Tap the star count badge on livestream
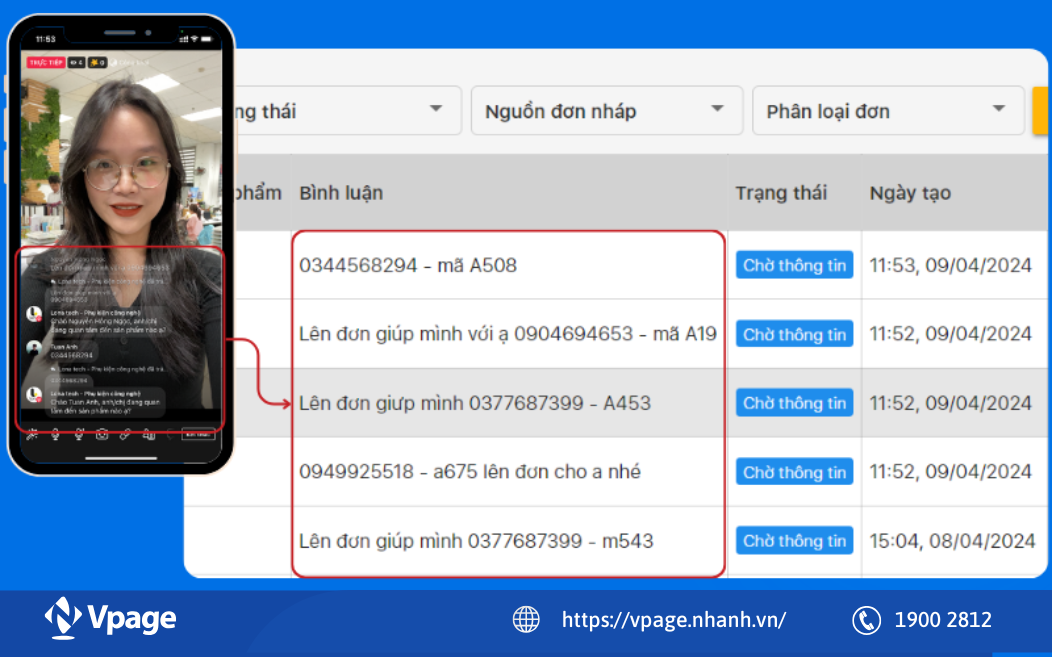The width and height of the screenshot is (1052, 657). pyautogui.click(x=97, y=62)
